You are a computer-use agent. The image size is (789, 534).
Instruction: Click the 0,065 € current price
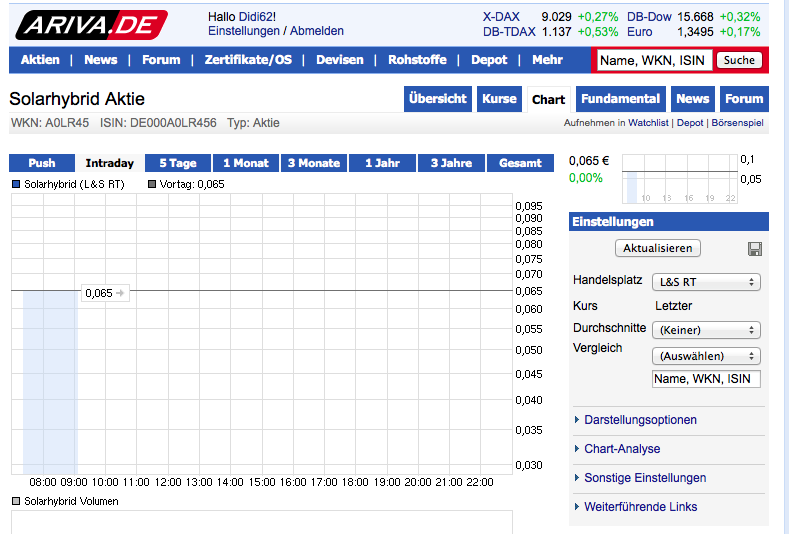pos(589,161)
